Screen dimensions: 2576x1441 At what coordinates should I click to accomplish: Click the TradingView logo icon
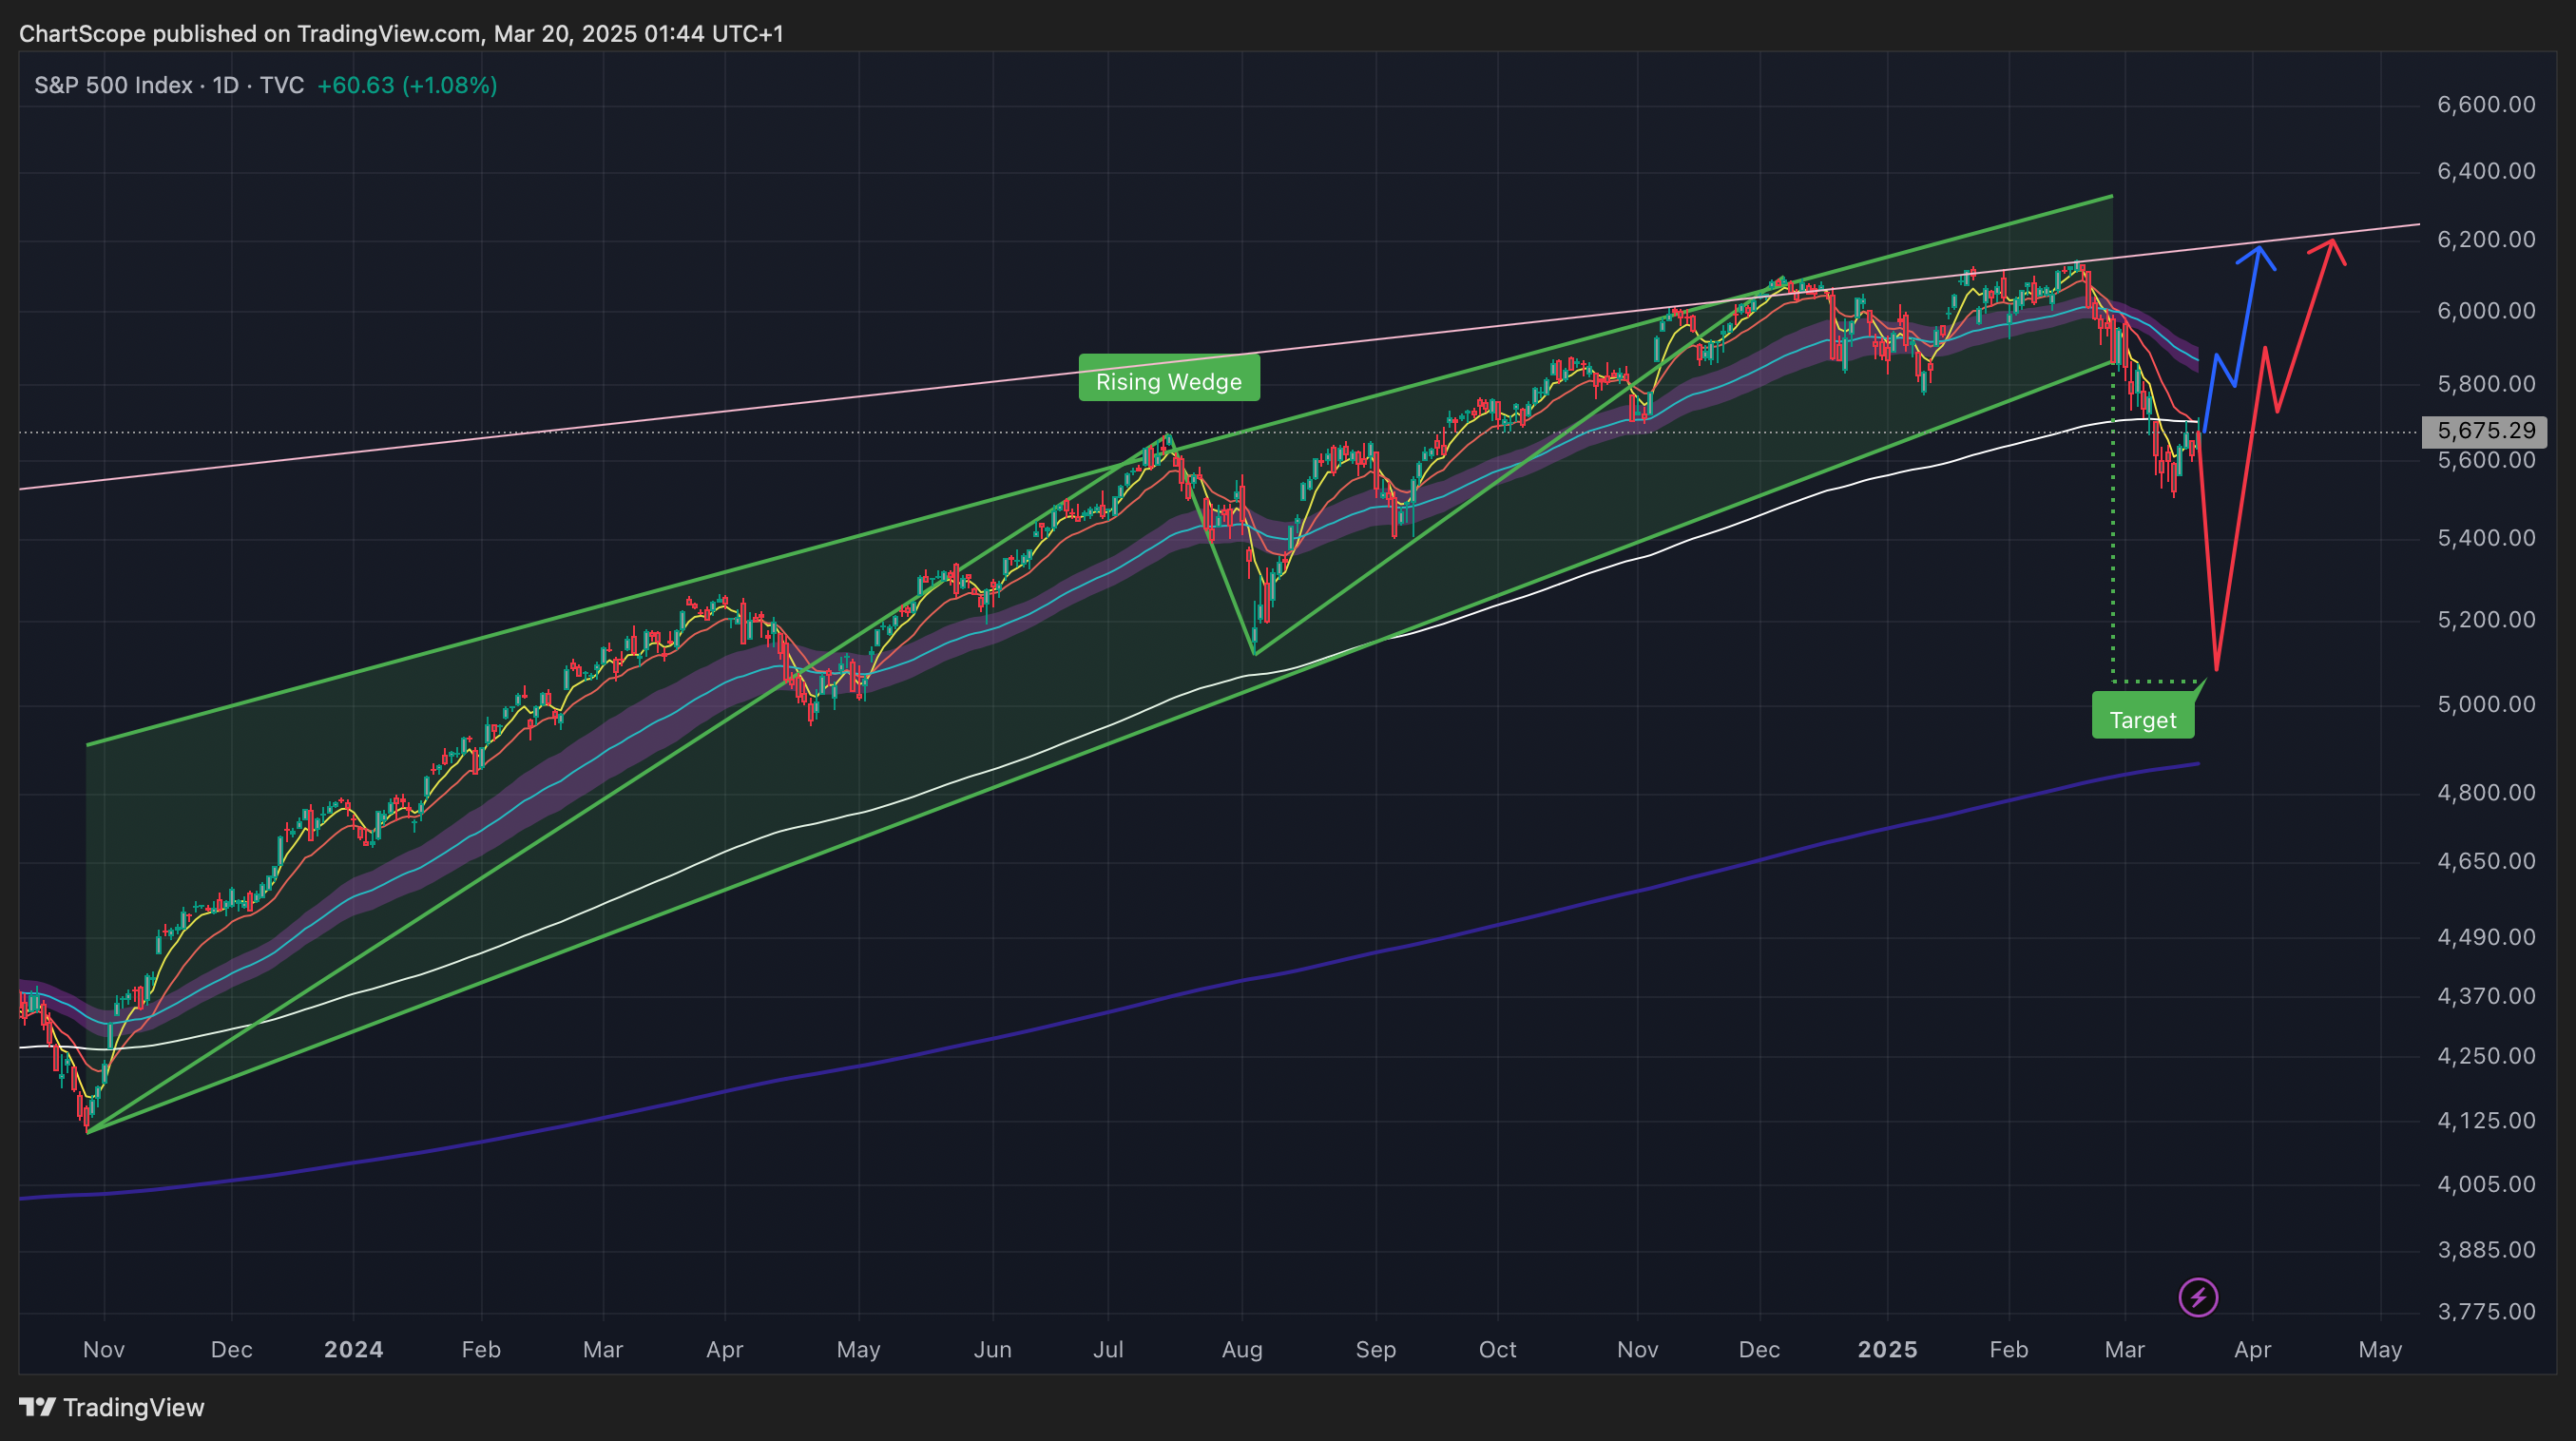pyautogui.click(x=38, y=1407)
